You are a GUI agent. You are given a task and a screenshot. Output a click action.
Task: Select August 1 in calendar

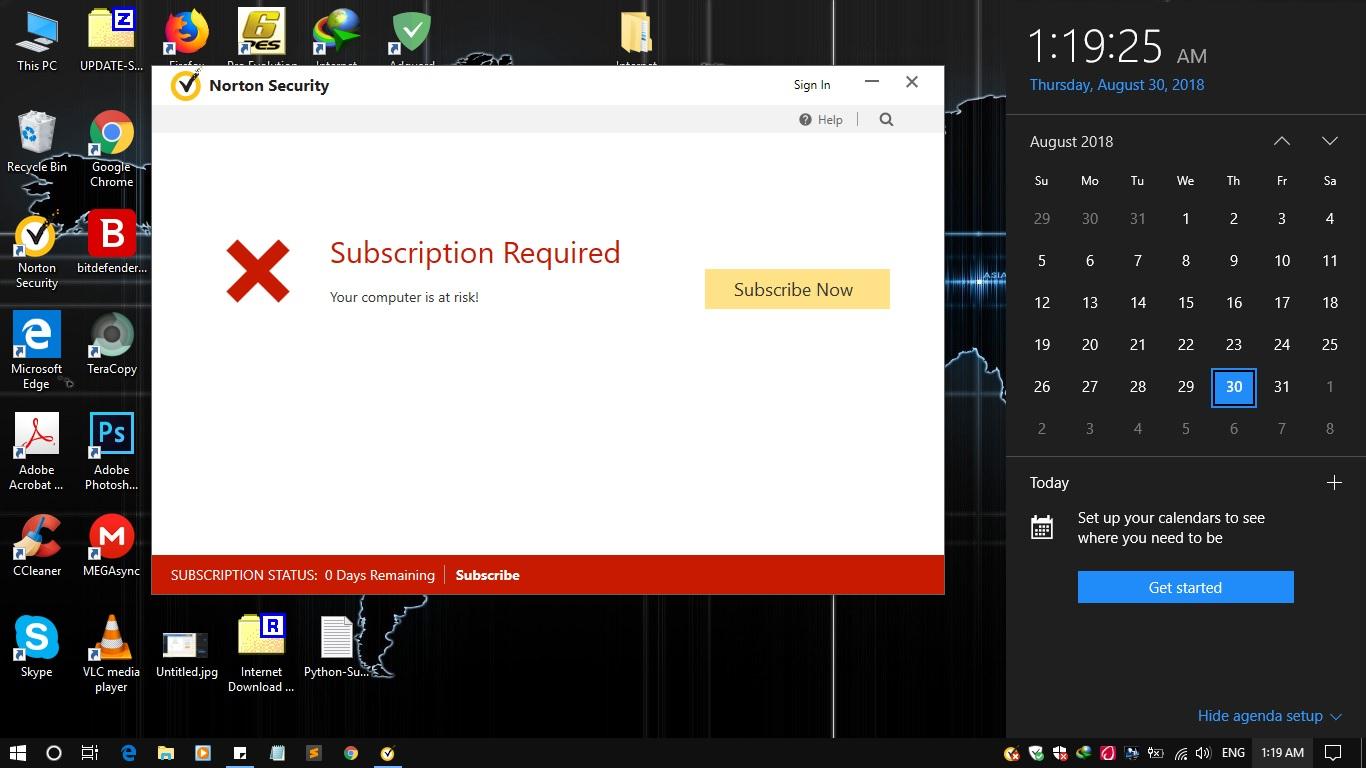[x=1186, y=219]
